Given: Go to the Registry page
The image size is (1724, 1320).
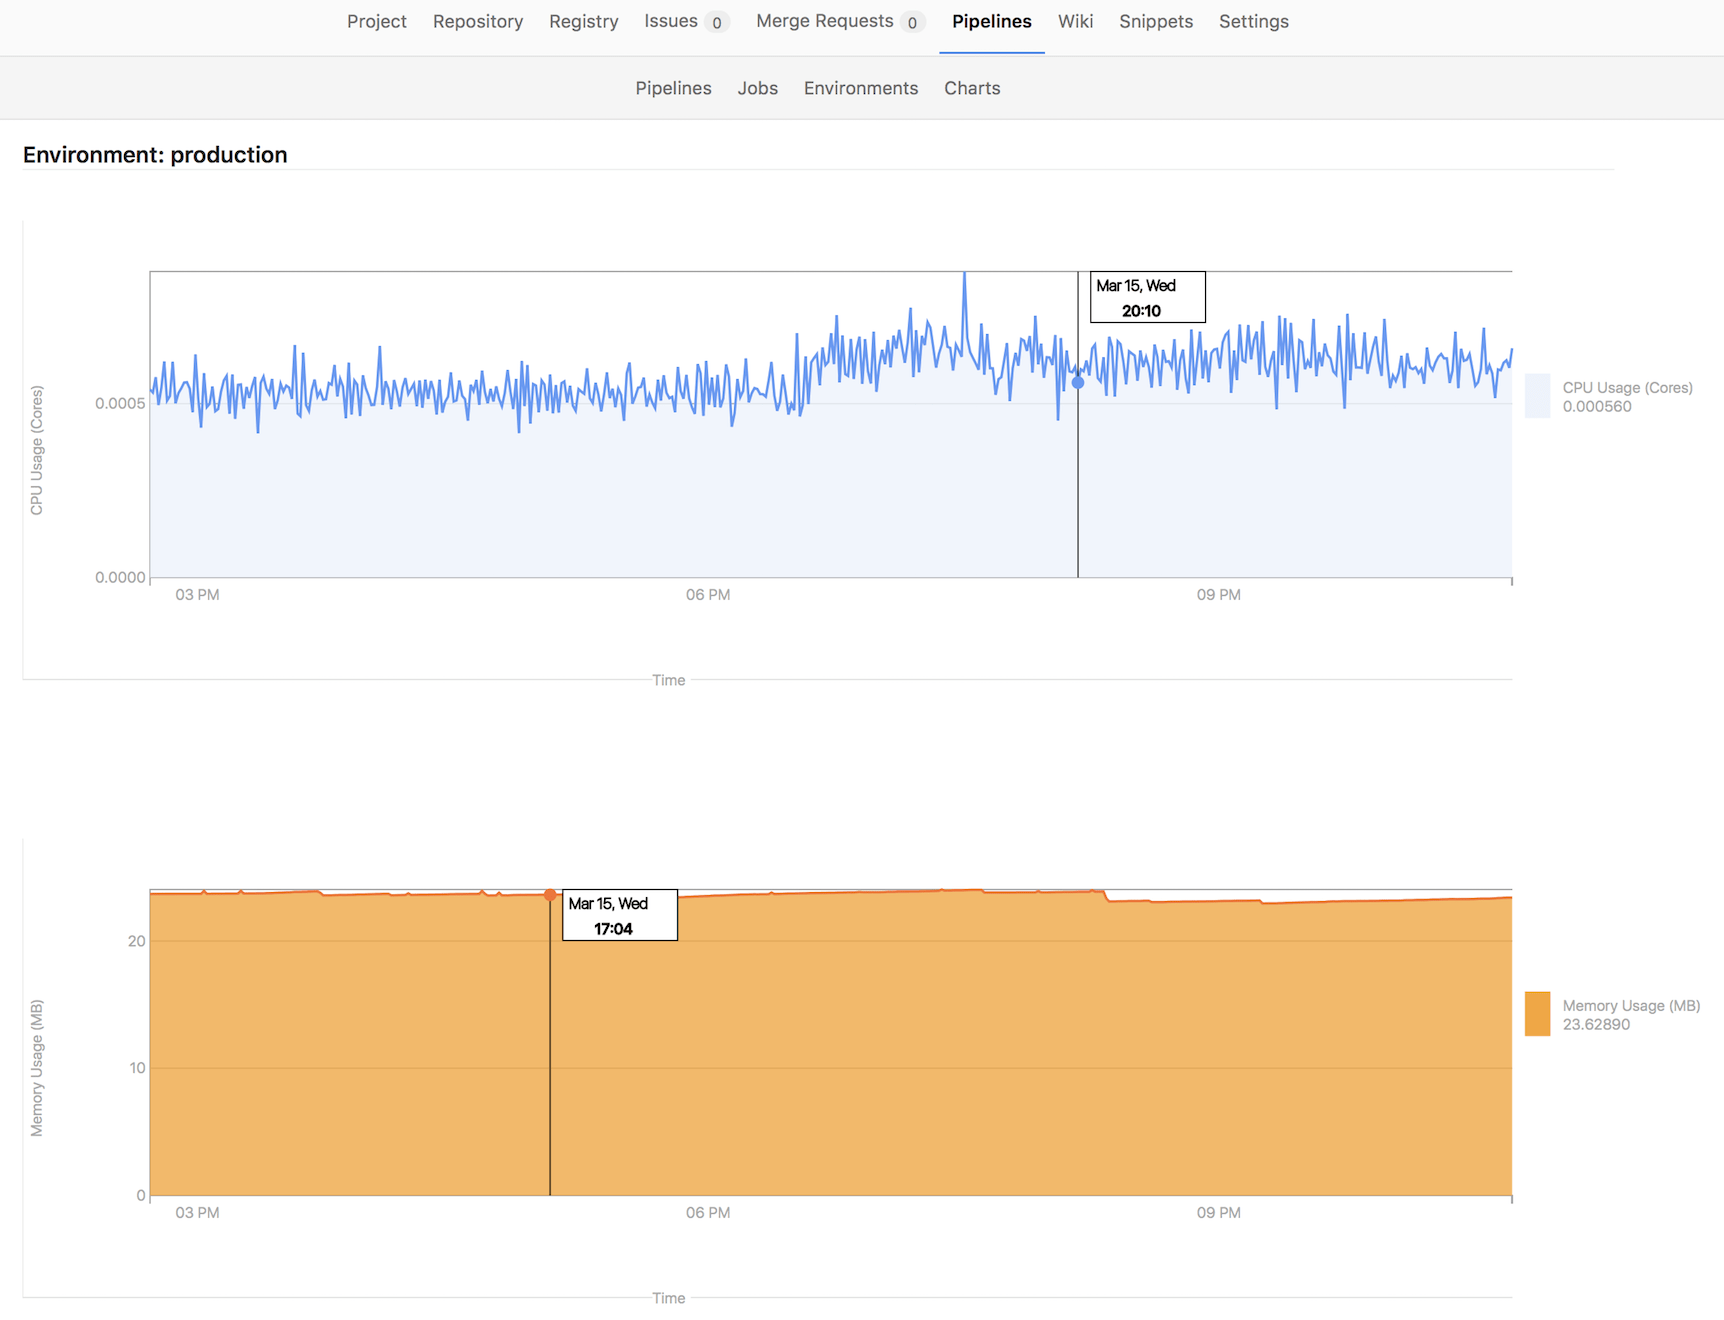Looking at the screenshot, I should pos(583,21).
